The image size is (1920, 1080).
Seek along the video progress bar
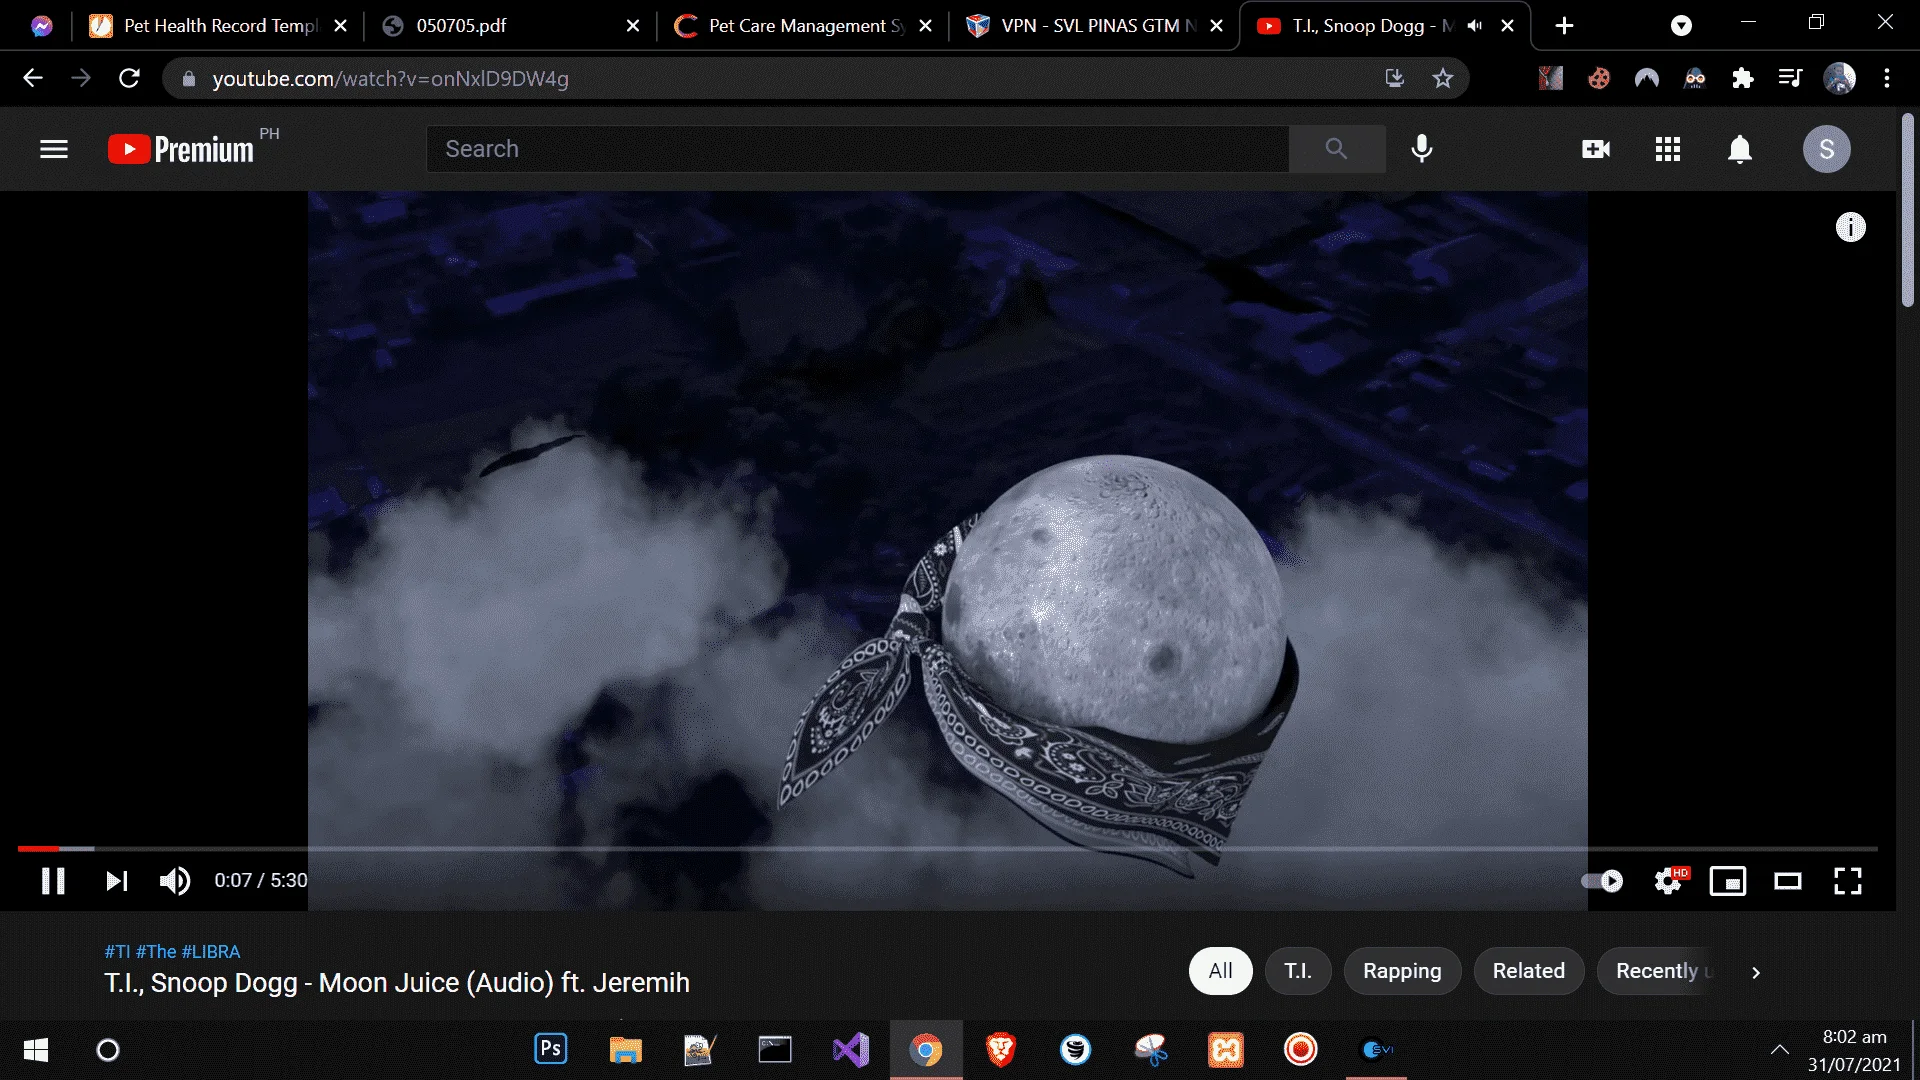(x=947, y=849)
